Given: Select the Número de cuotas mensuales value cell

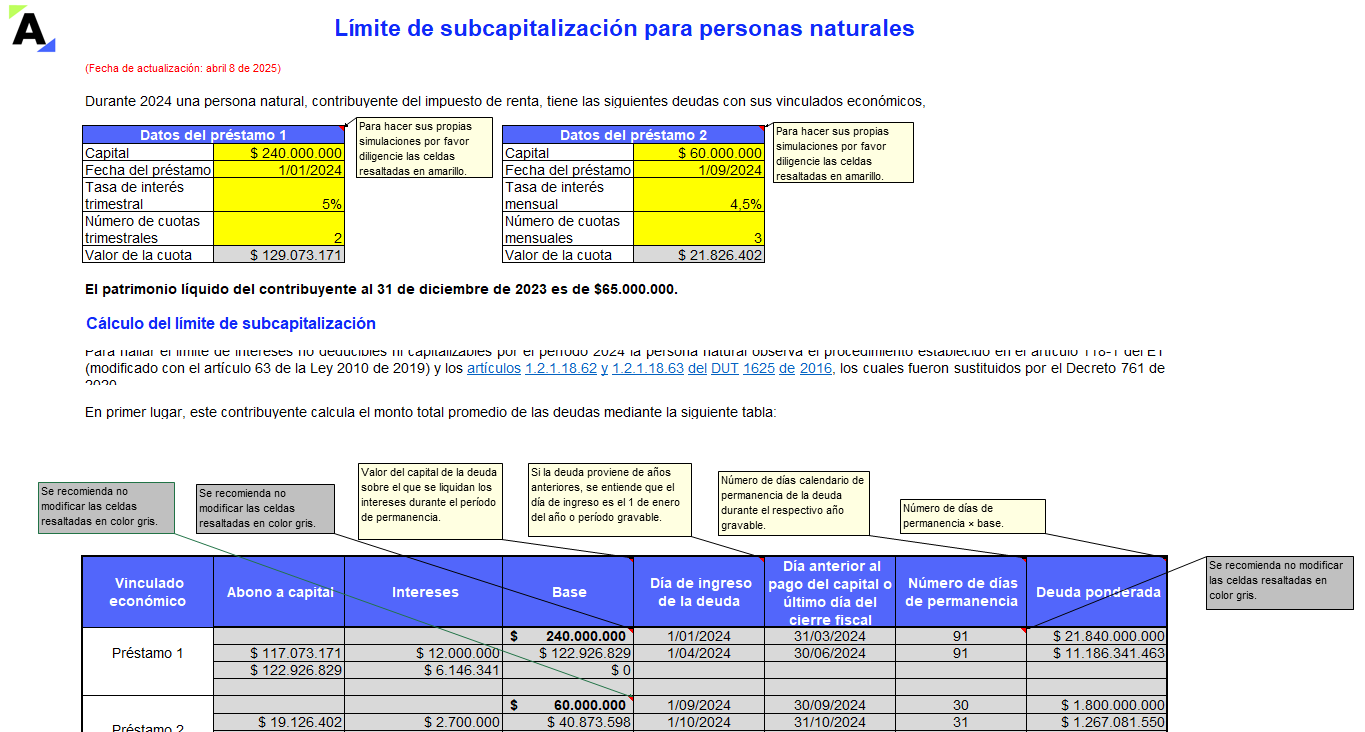Looking at the screenshot, I should pos(699,229).
